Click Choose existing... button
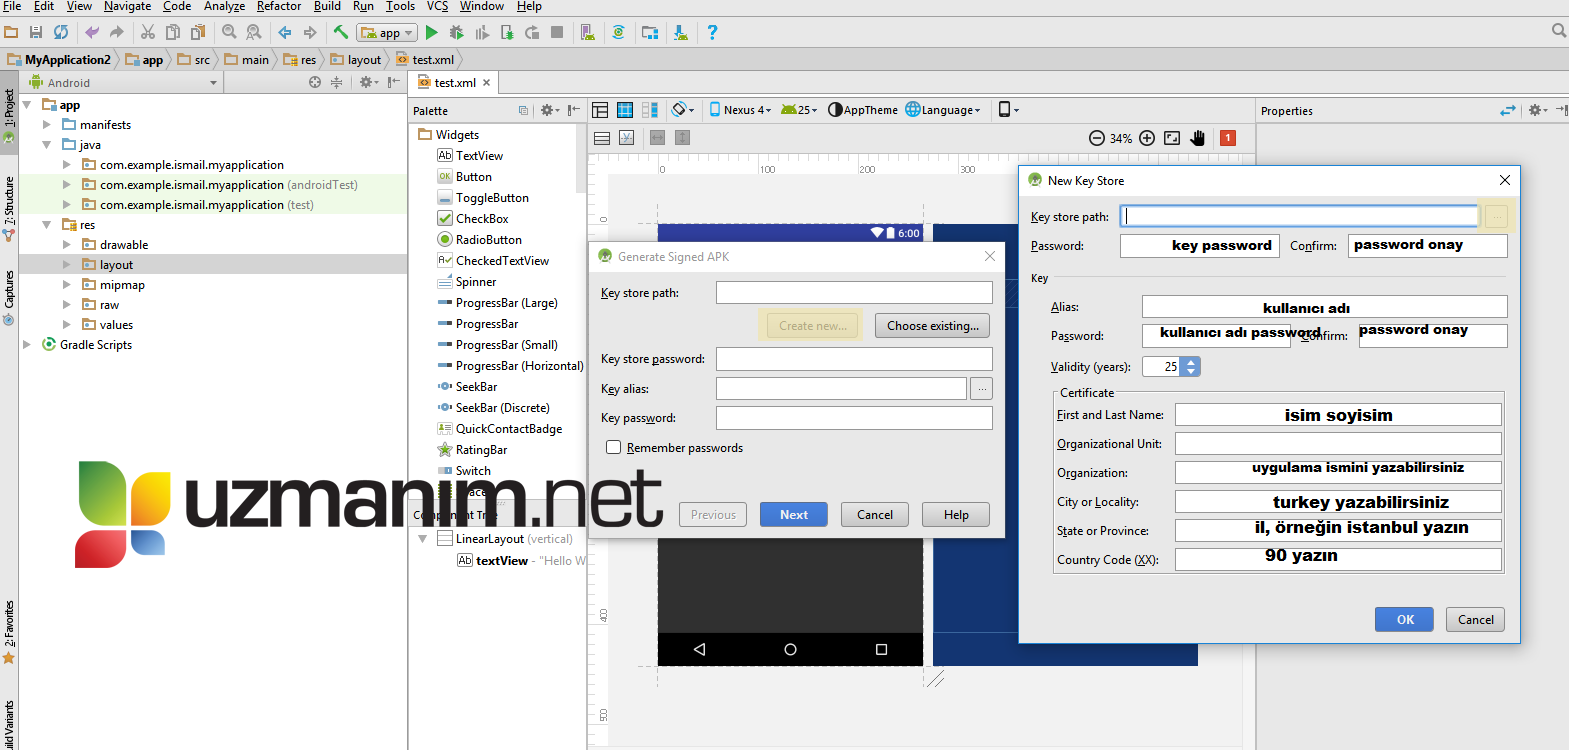Screen dimensions: 1569x750 click(x=933, y=326)
